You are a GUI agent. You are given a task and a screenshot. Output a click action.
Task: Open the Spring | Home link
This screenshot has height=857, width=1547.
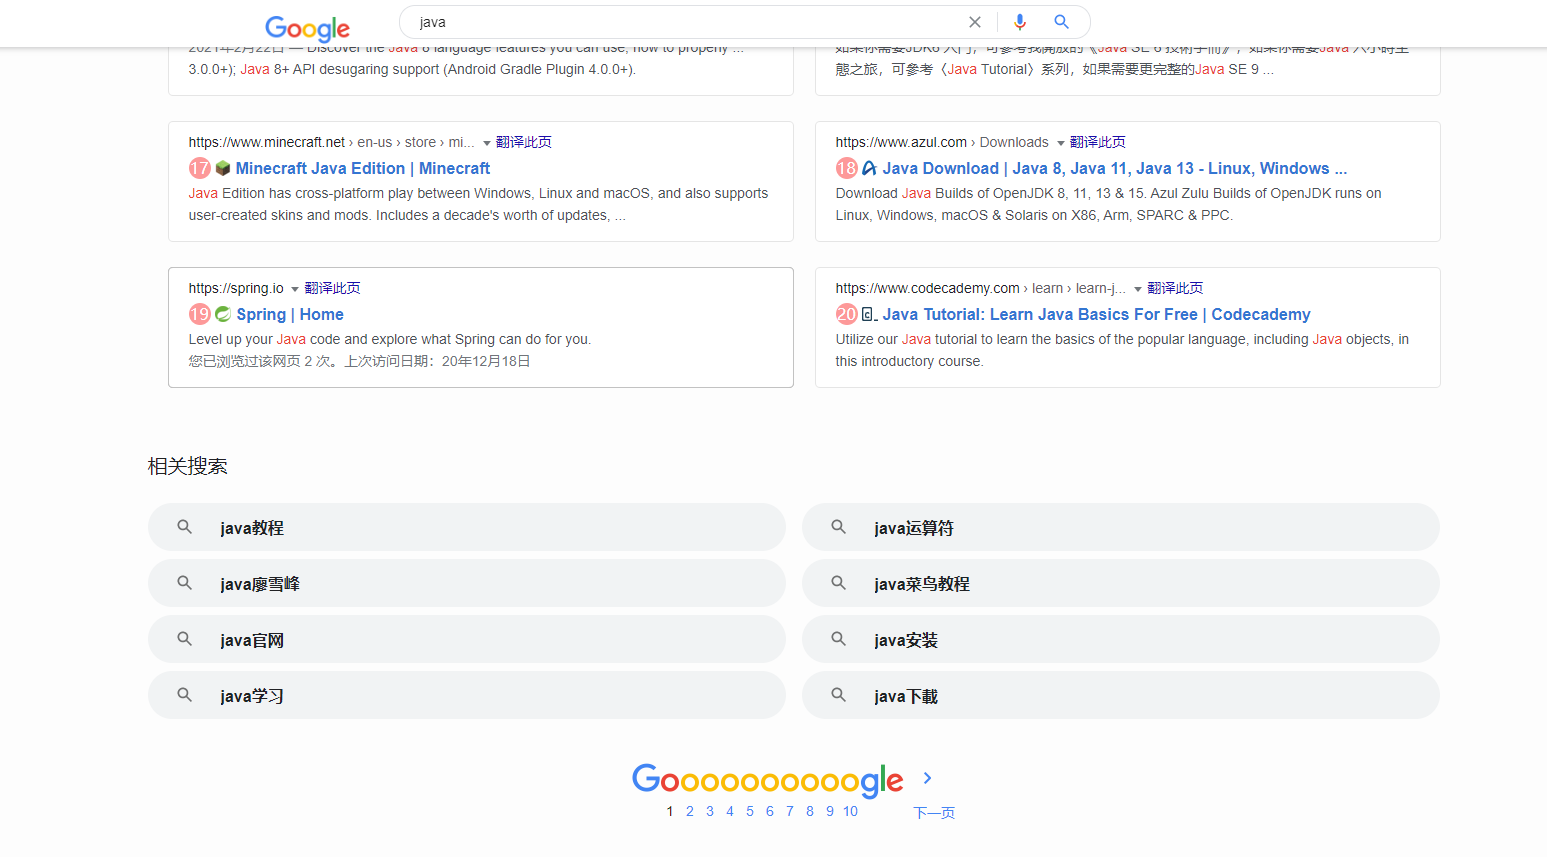pos(290,314)
